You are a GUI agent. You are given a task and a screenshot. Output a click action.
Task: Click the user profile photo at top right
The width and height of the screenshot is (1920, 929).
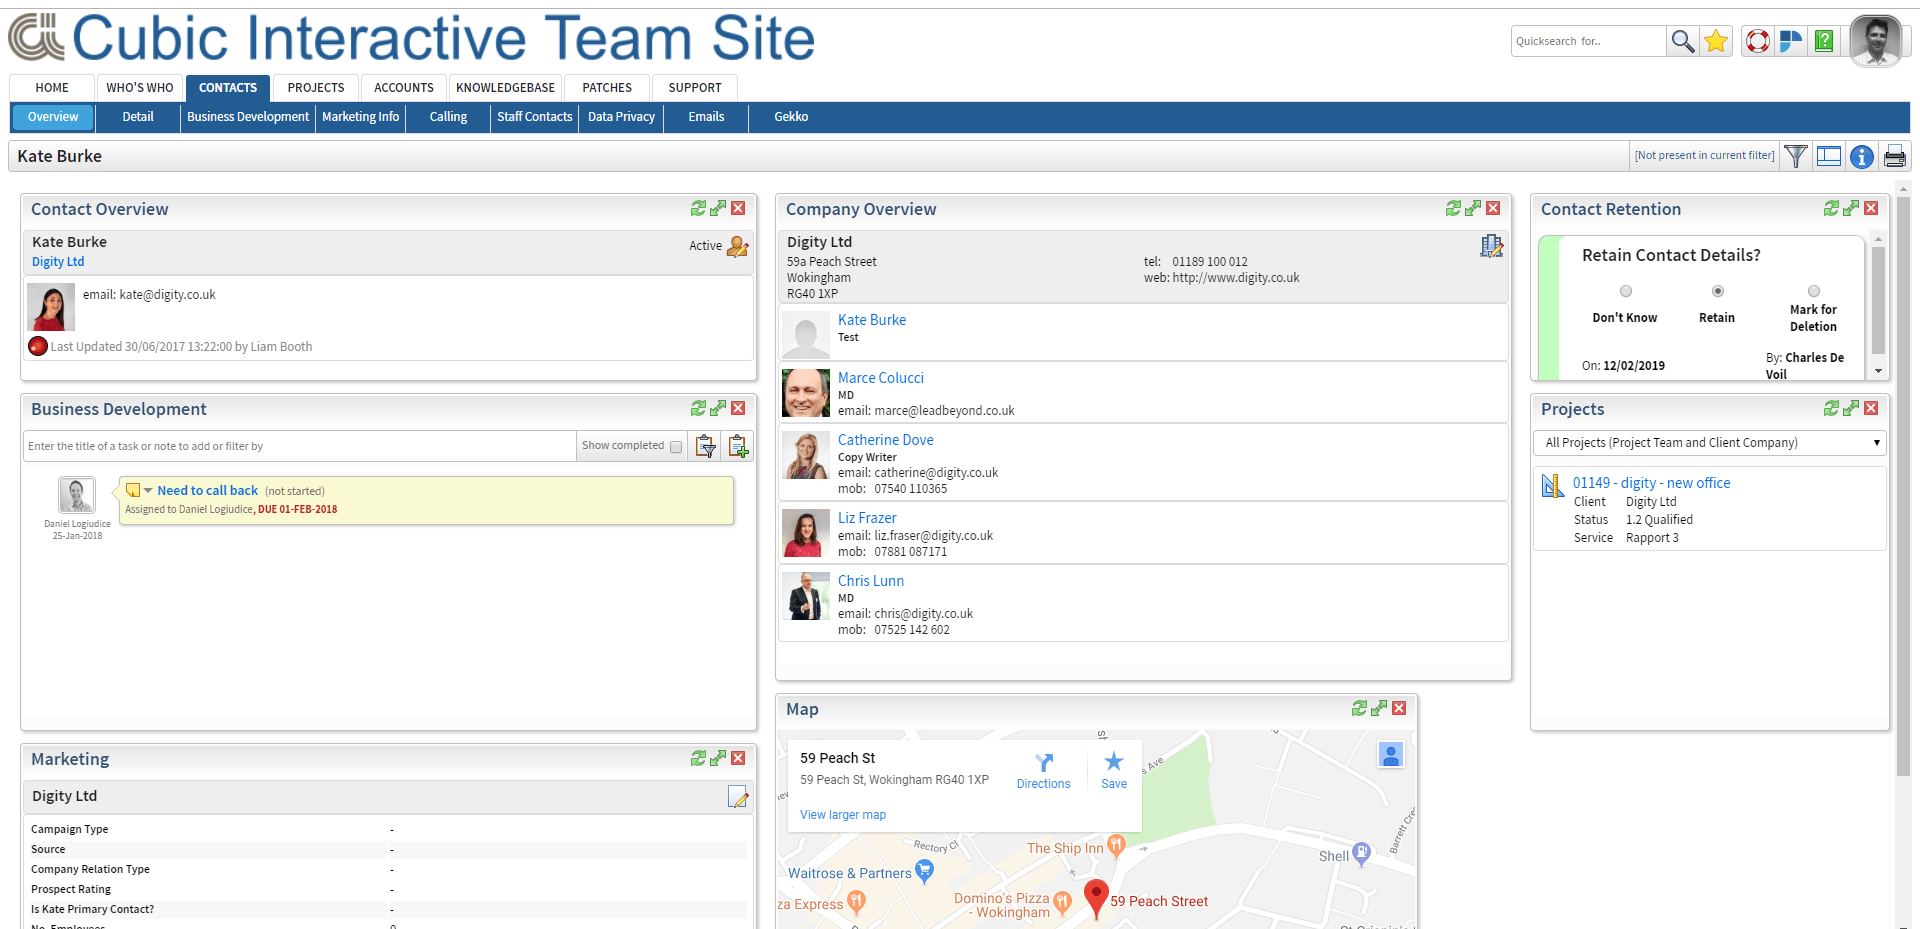pos(1875,41)
